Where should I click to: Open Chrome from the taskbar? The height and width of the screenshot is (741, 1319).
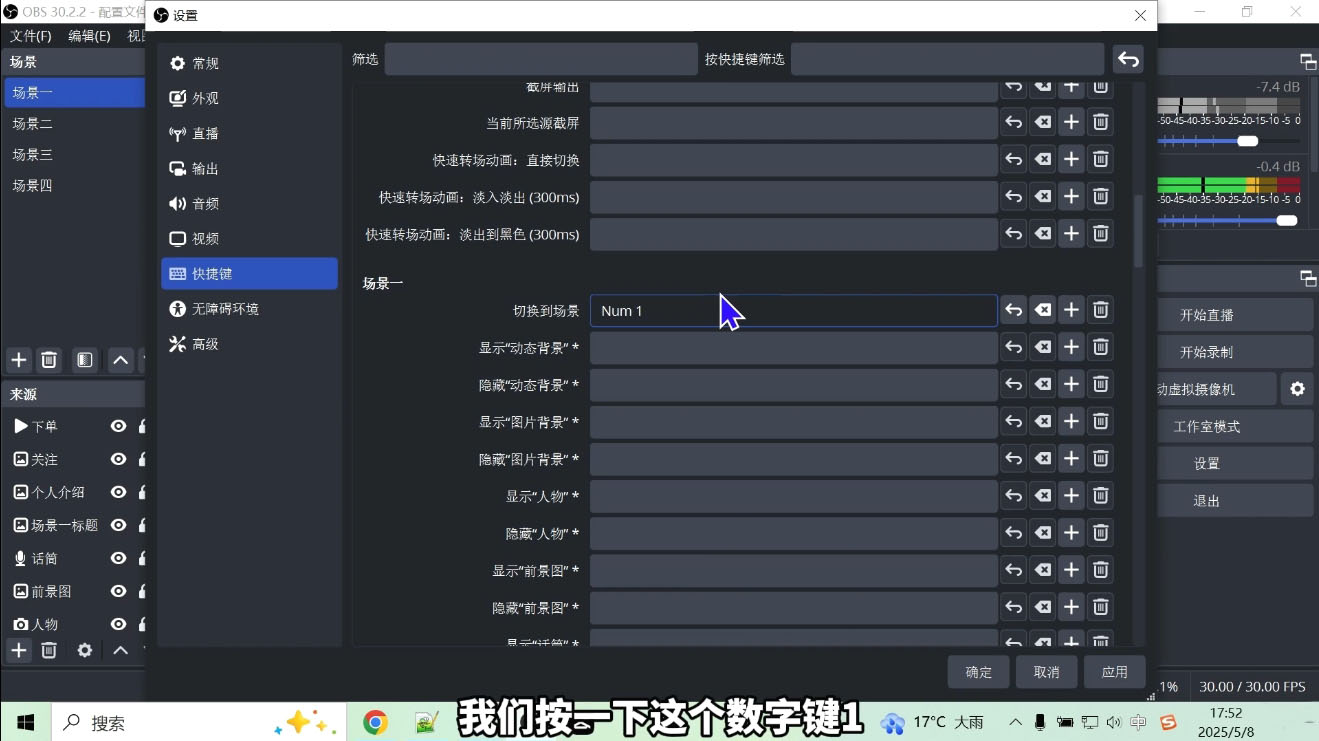(375, 722)
